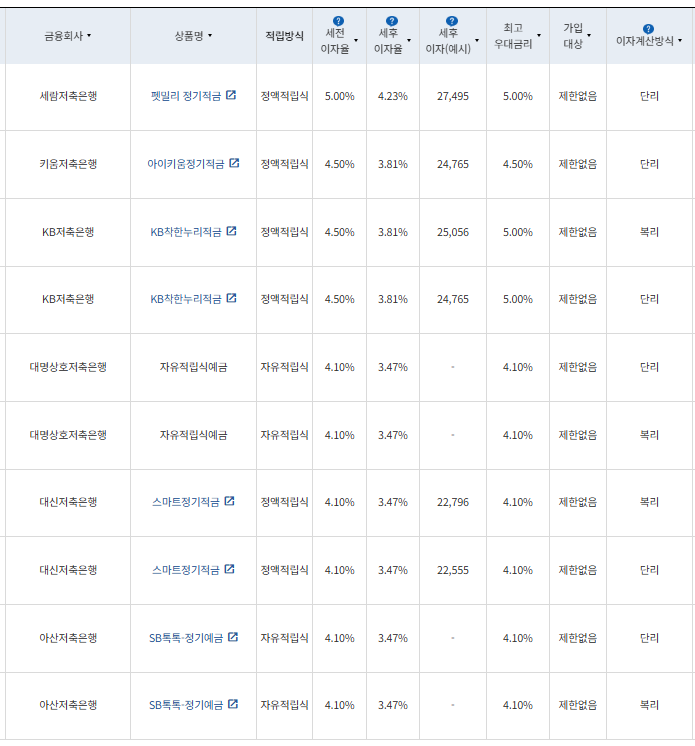Click 단리 in the 세람저축은행 row

click(x=649, y=96)
